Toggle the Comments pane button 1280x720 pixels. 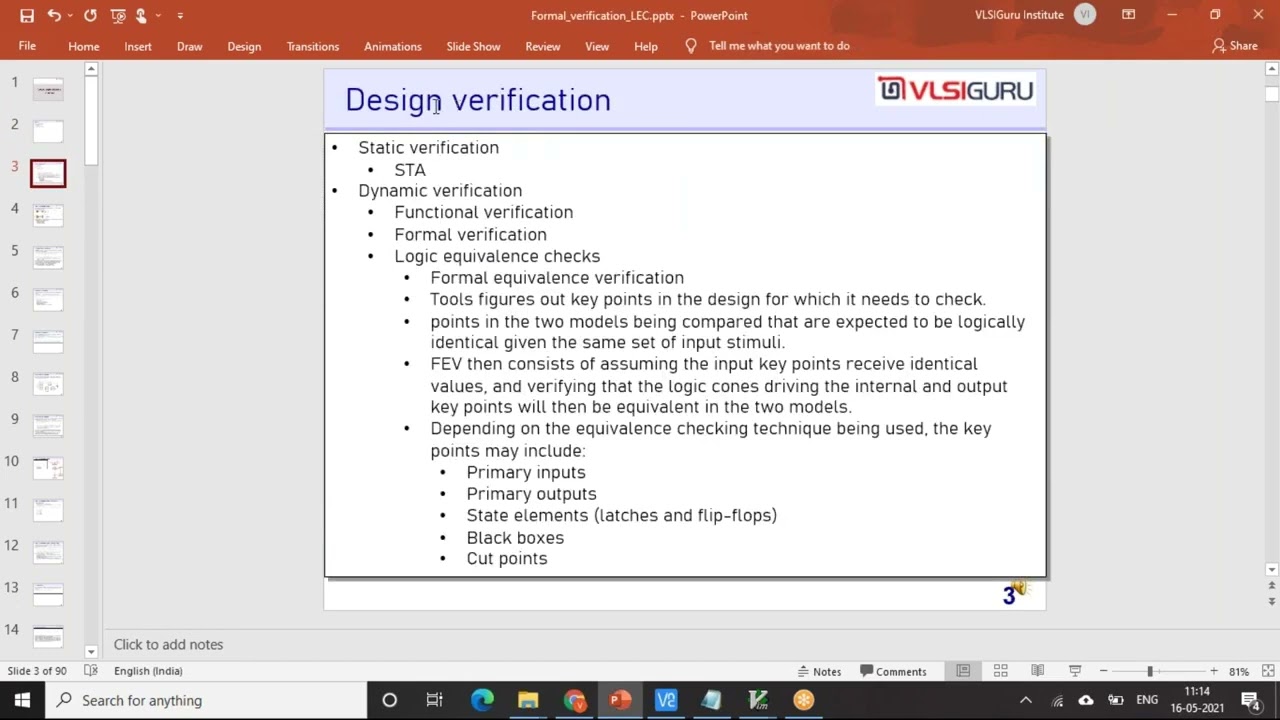[x=893, y=671]
